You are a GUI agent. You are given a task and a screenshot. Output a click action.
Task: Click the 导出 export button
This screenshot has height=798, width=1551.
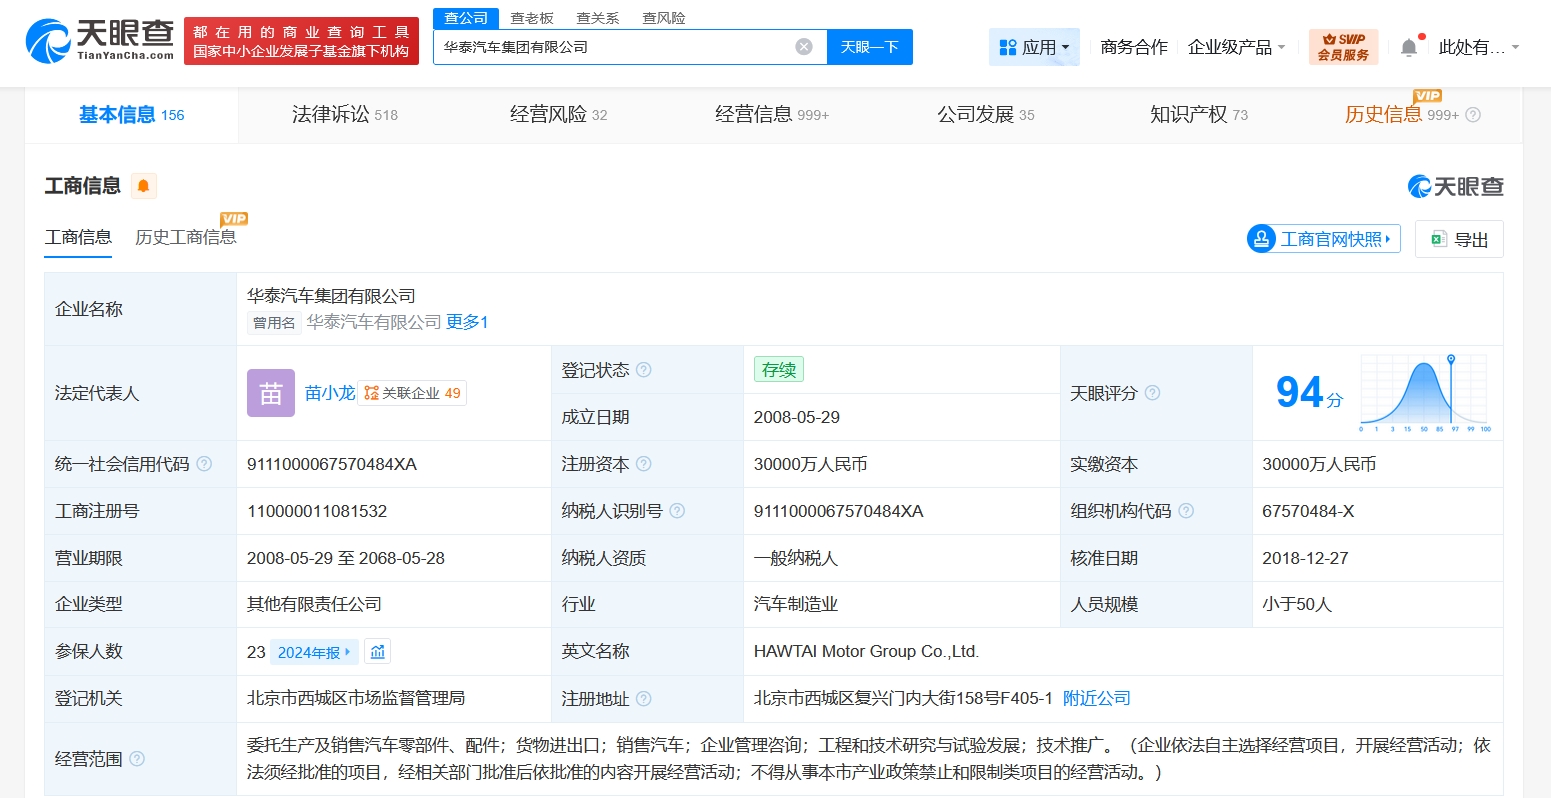point(1459,239)
